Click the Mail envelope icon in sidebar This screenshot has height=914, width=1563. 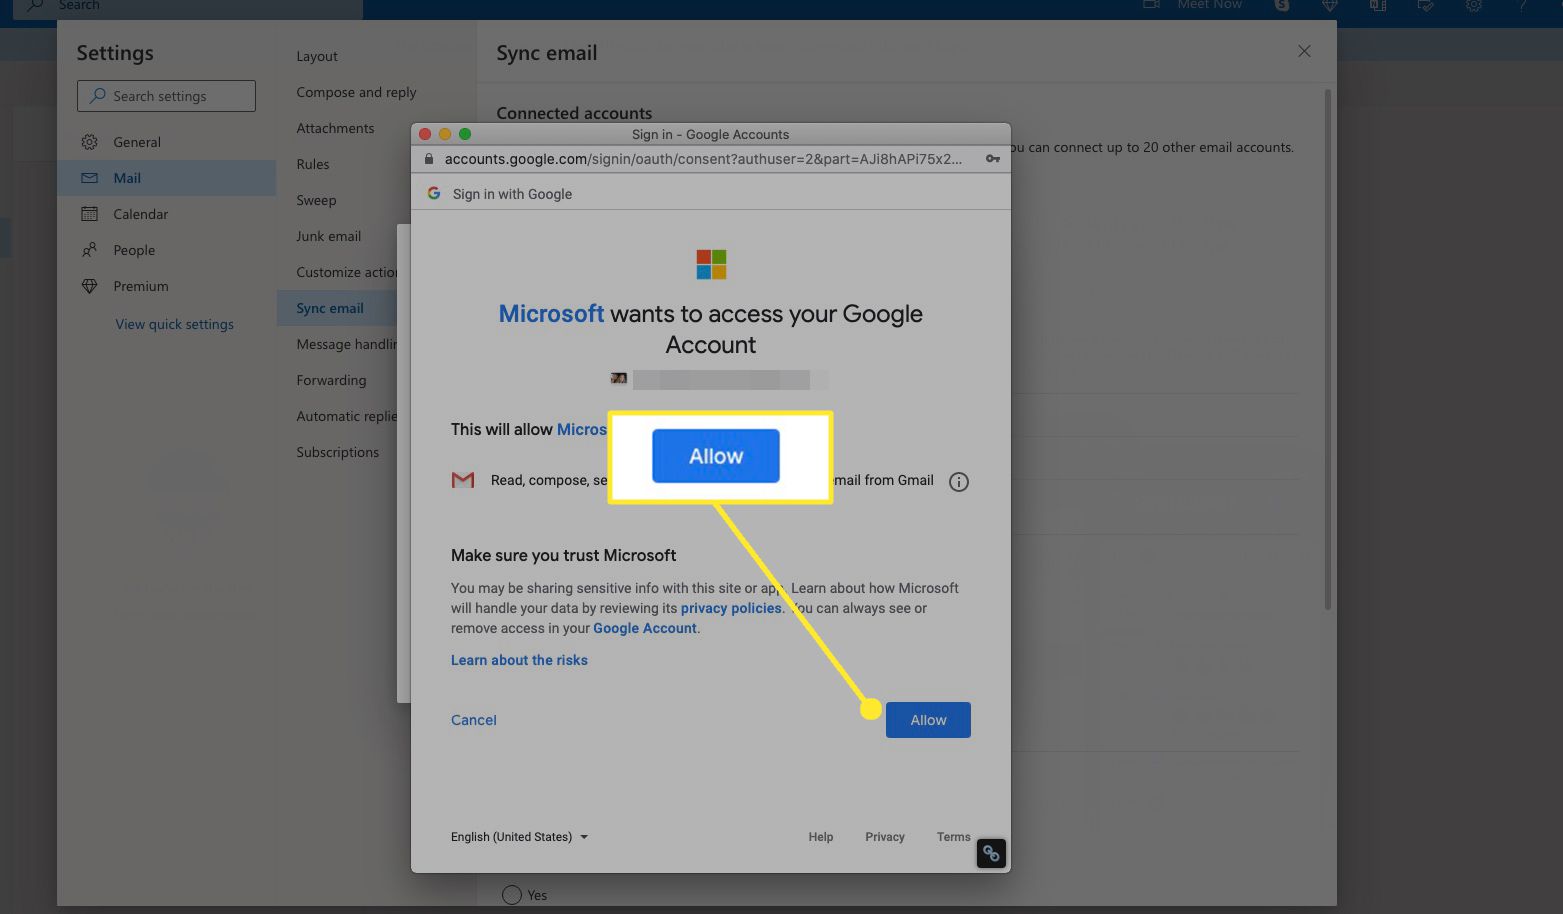coord(90,178)
